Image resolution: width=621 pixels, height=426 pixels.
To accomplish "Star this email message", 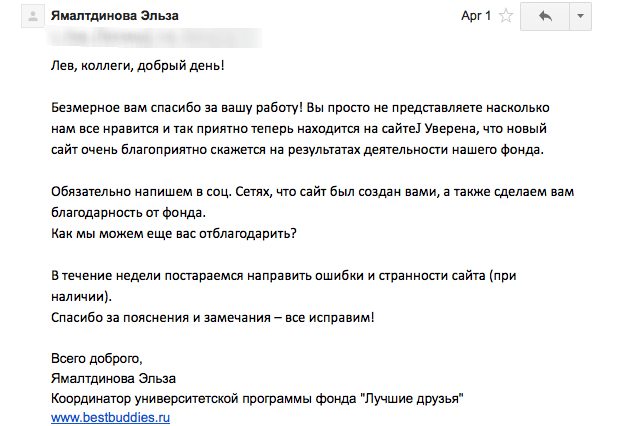I will click(x=507, y=17).
